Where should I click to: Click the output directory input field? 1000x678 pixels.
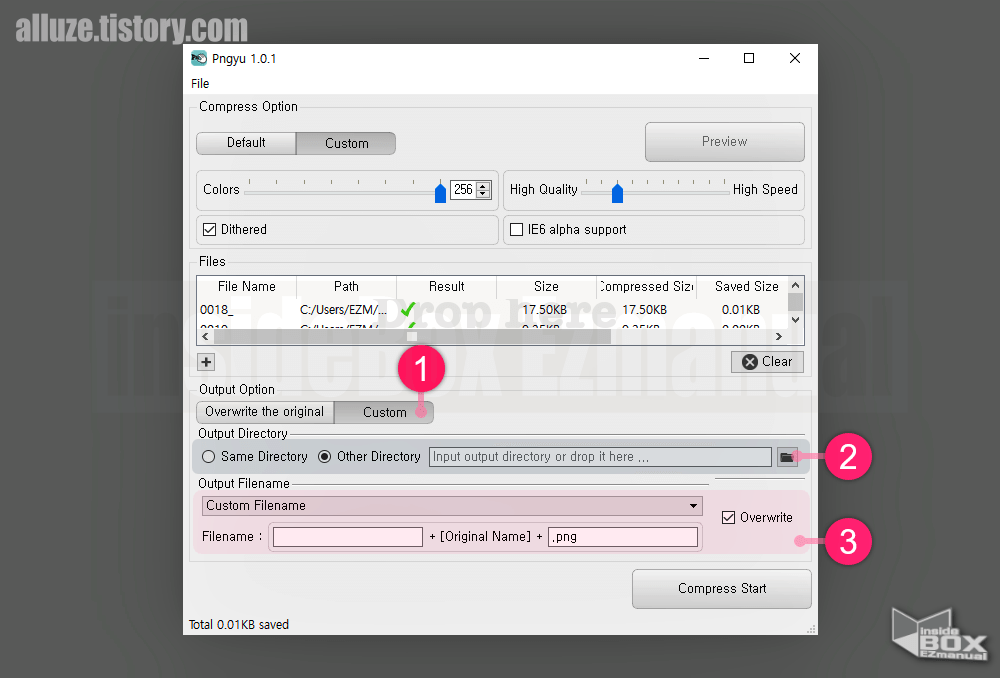click(x=600, y=457)
